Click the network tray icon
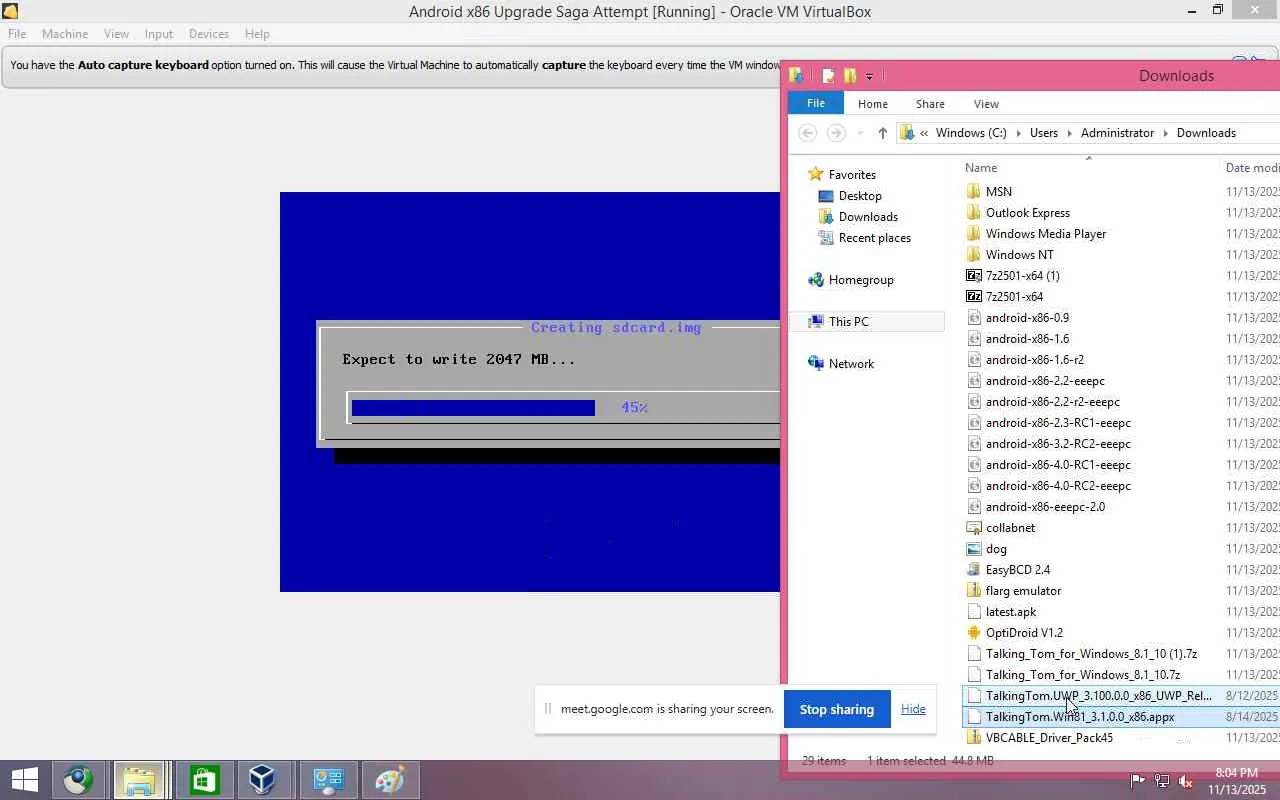The width and height of the screenshot is (1280, 800). click(1162, 781)
